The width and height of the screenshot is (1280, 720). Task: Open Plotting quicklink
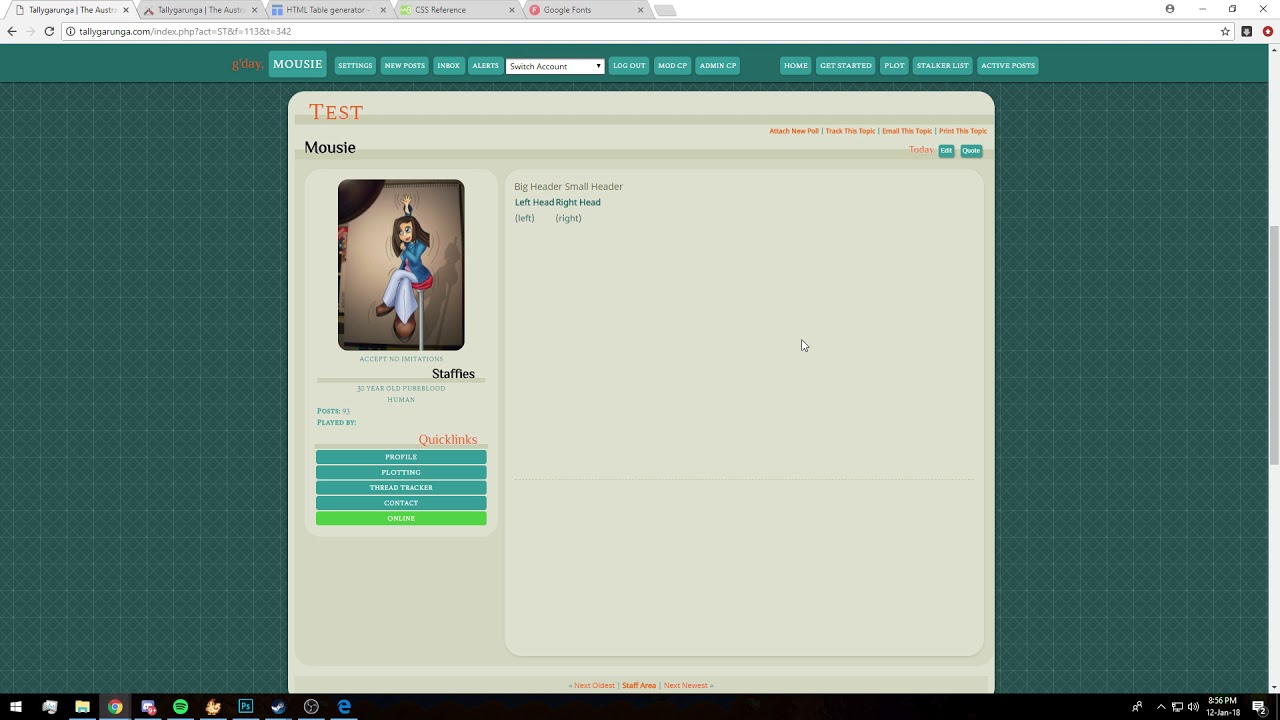(x=401, y=472)
